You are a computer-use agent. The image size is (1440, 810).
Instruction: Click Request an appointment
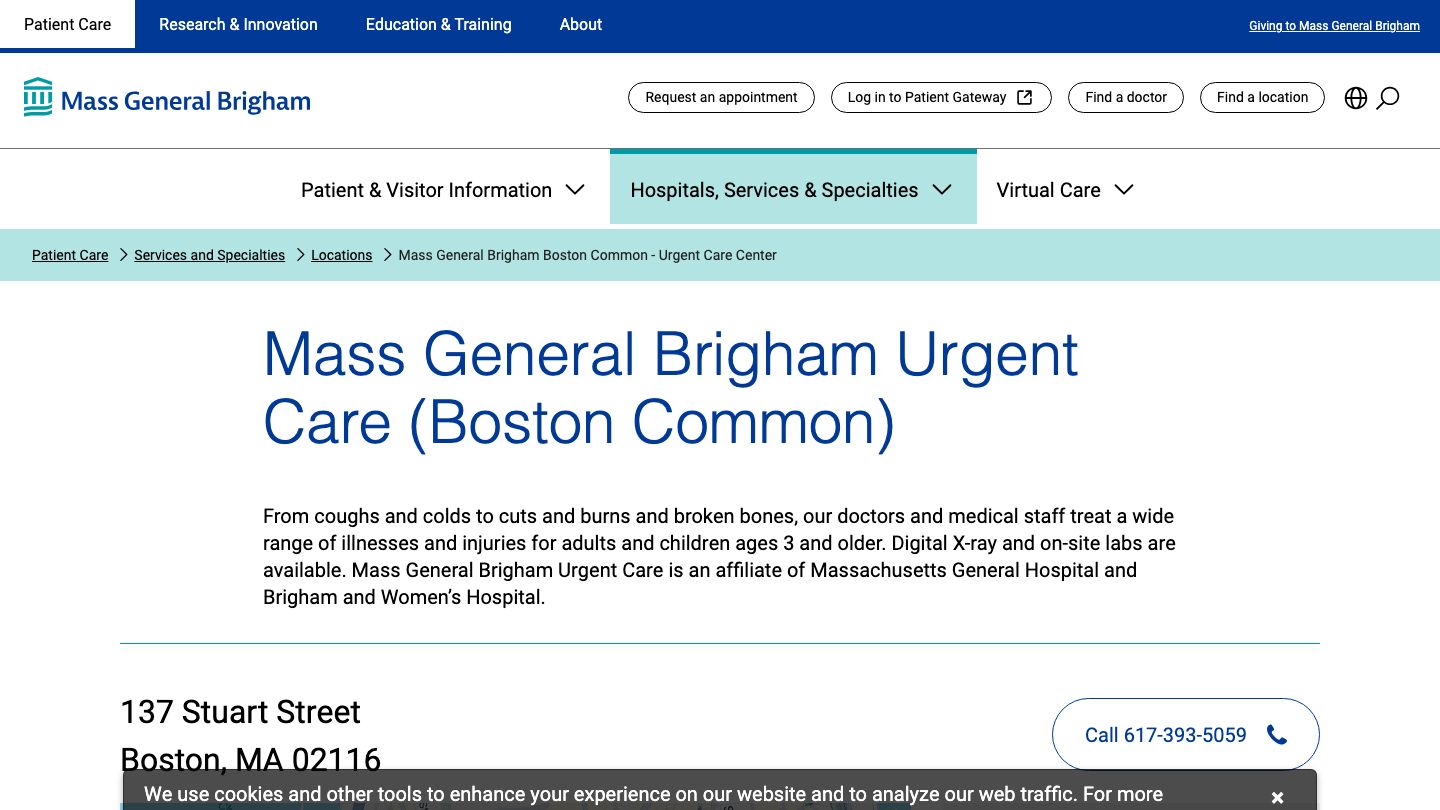tap(721, 97)
